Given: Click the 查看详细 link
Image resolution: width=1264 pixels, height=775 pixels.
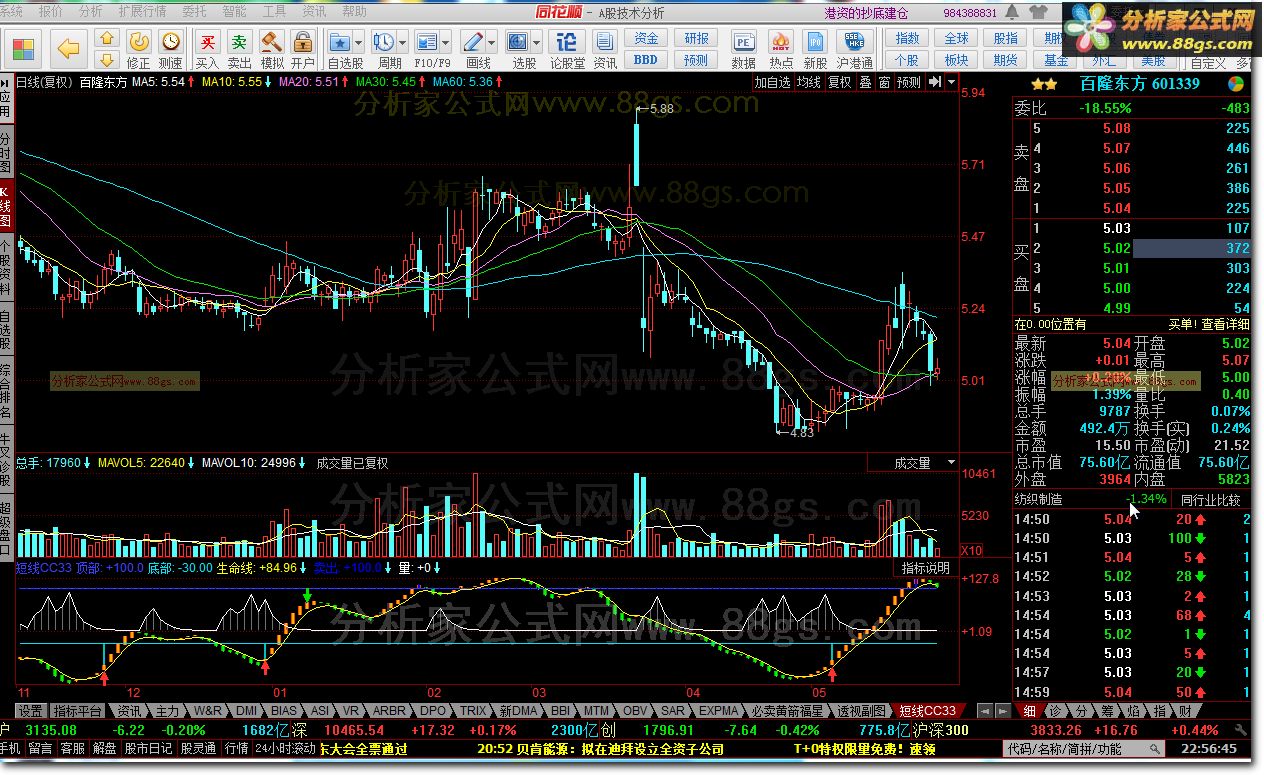Looking at the screenshot, I should coord(1225,324).
